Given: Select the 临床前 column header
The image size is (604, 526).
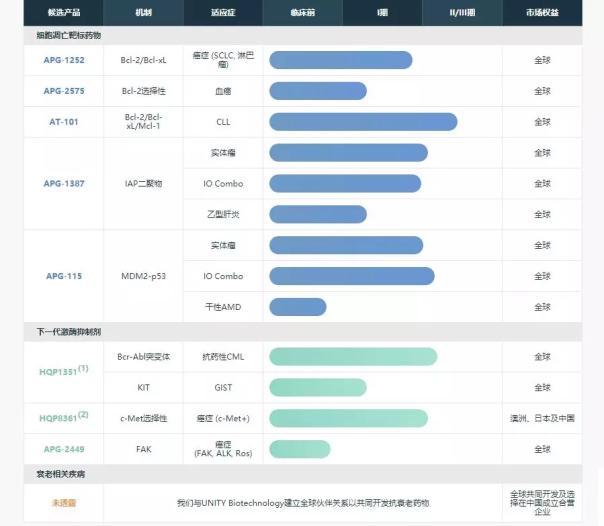Looking at the screenshot, I should [303, 13].
